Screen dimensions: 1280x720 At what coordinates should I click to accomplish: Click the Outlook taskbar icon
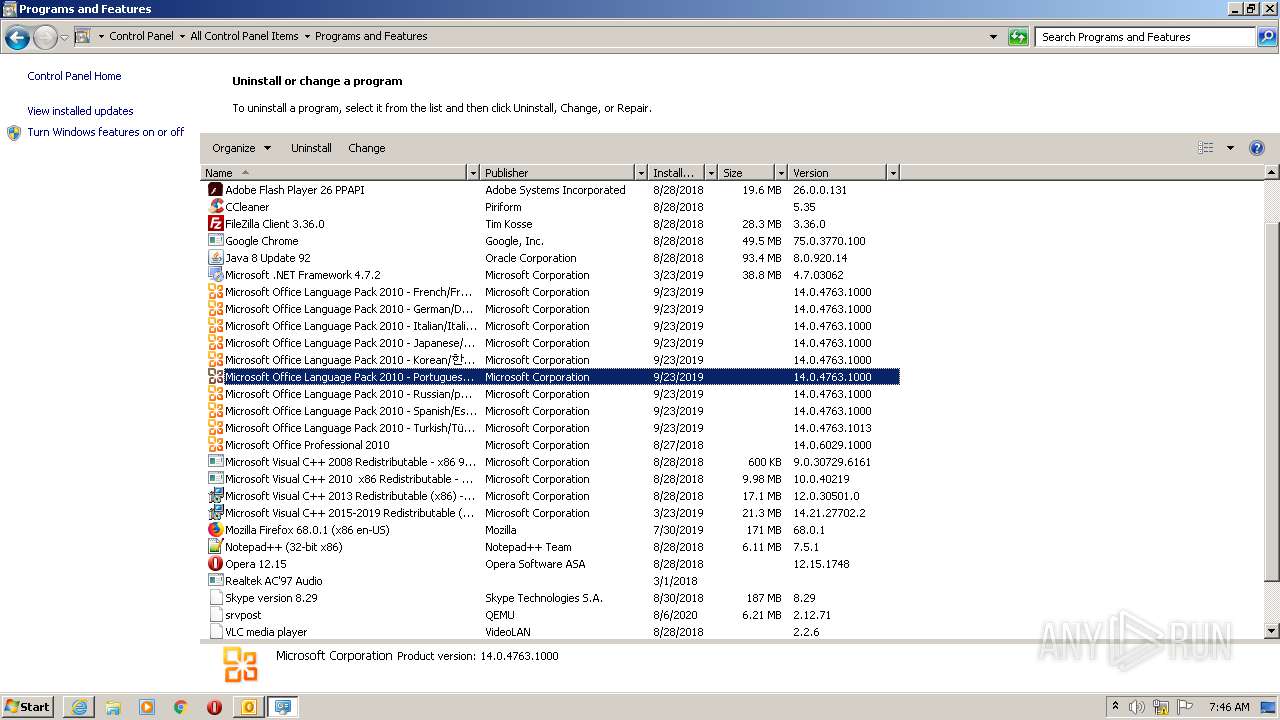click(248, 707)
